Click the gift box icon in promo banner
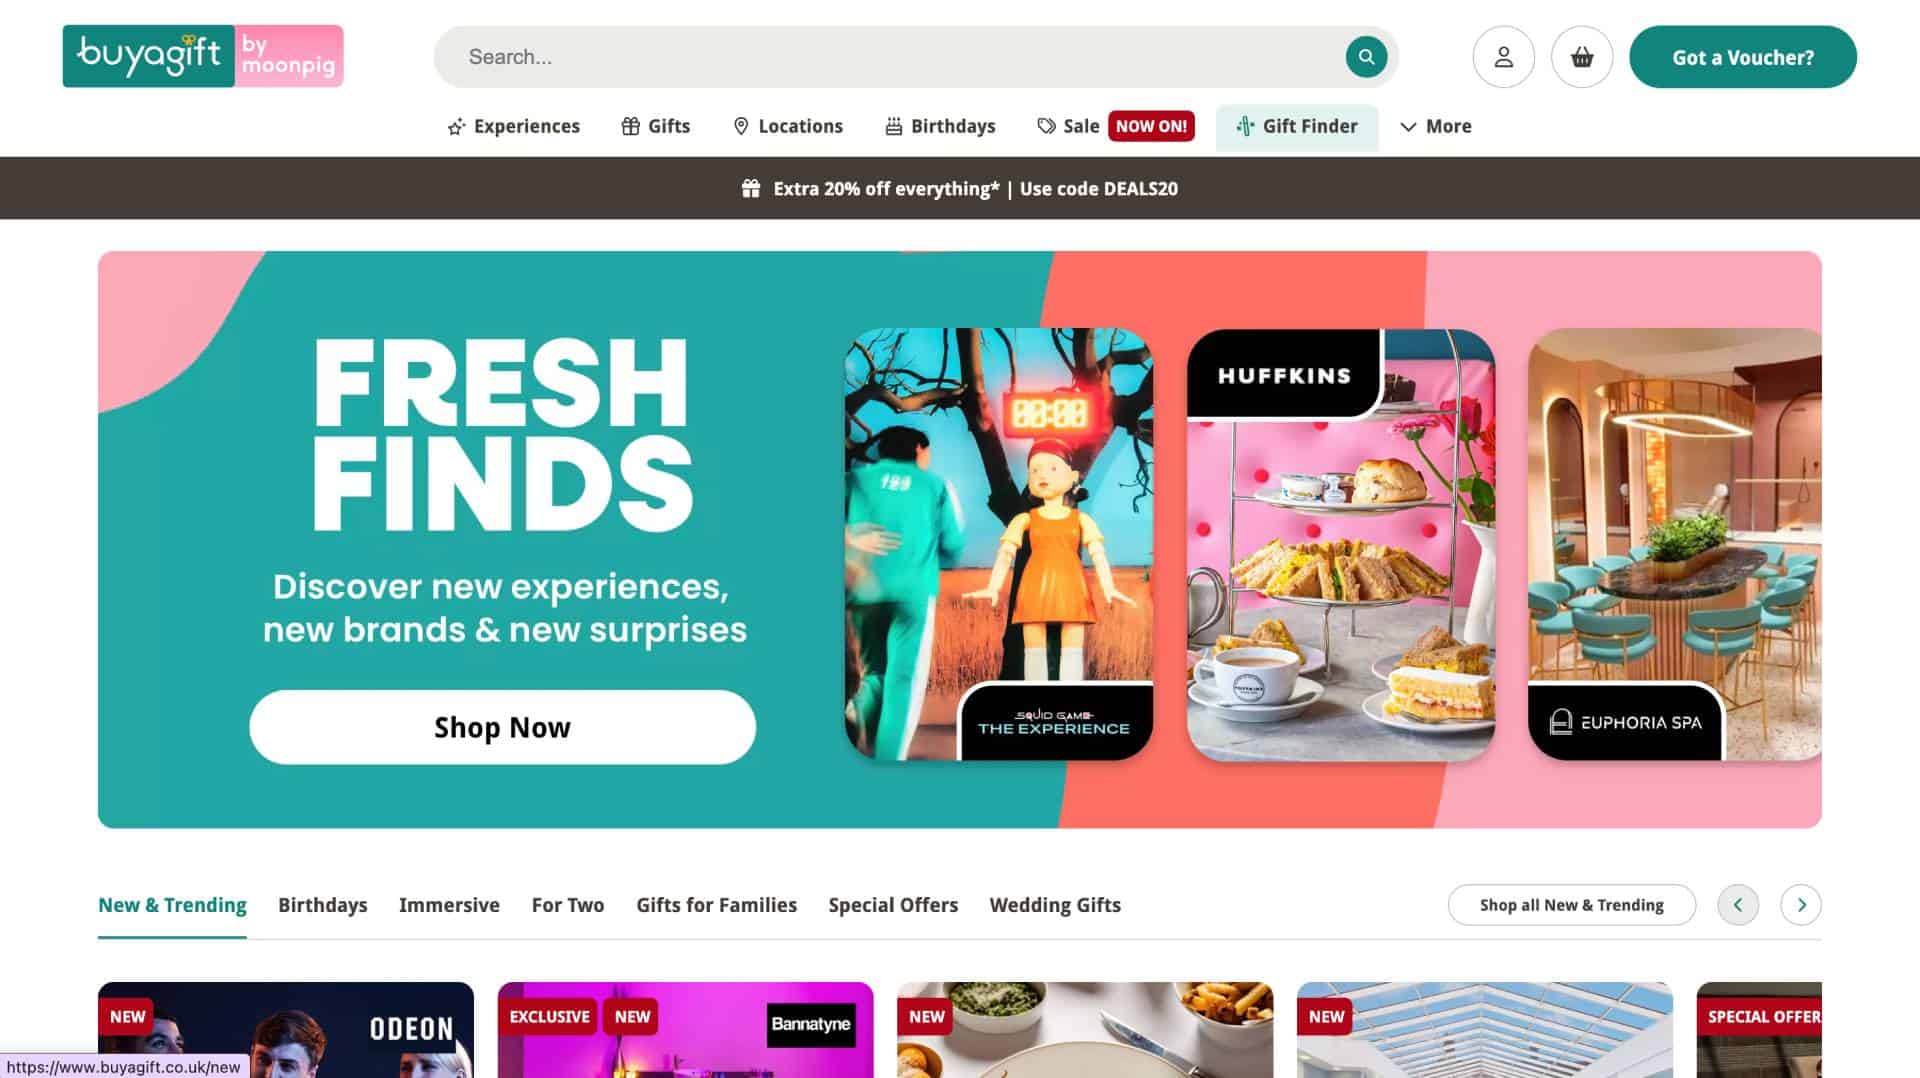 point(751,188)
